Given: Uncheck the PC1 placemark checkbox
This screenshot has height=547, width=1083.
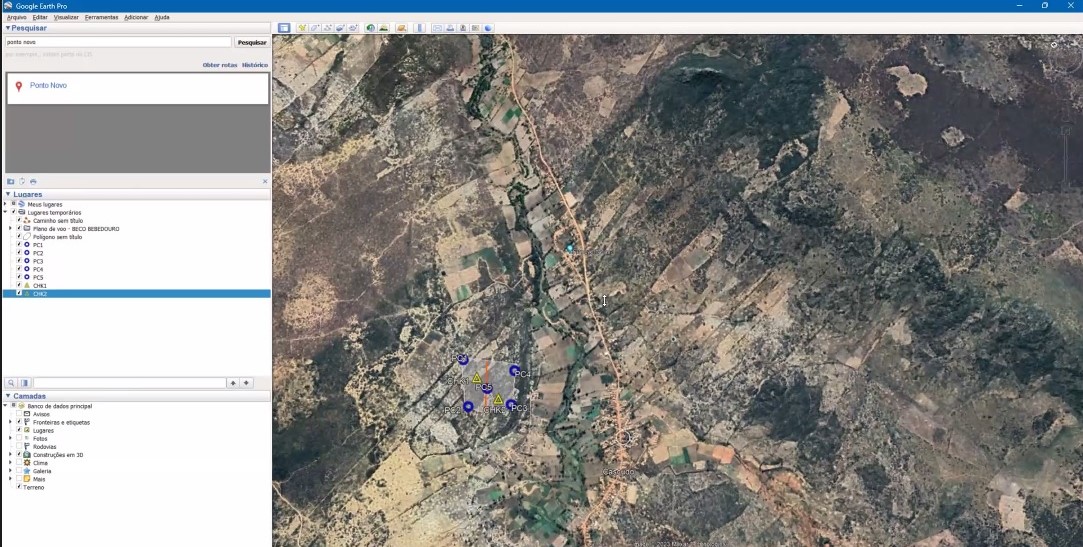Looking at the screenshot, I should coord(19,244).
